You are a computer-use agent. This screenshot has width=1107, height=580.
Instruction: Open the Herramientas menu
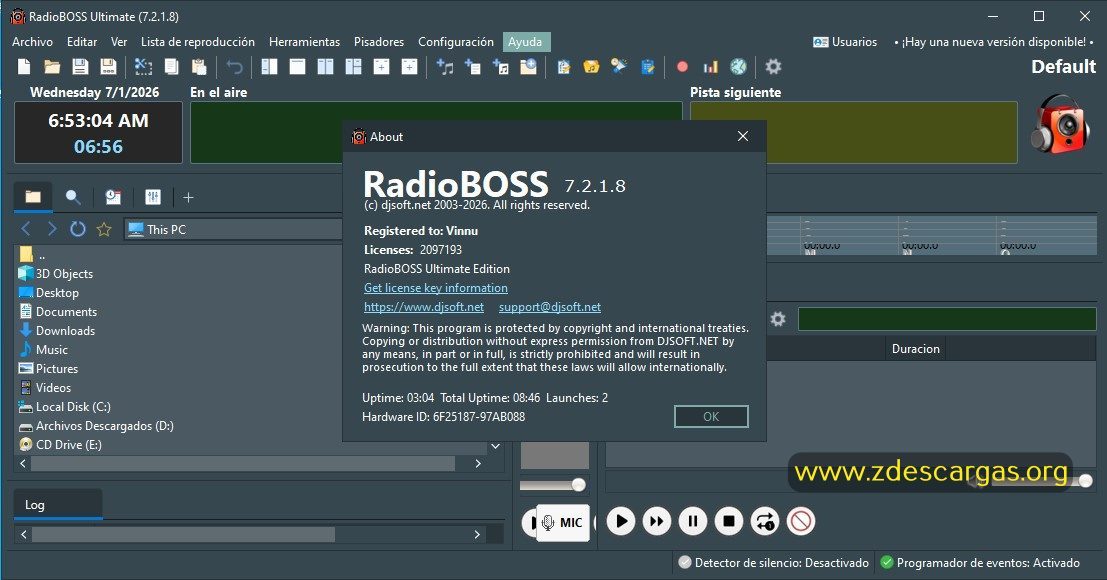(x=304, y=42)
